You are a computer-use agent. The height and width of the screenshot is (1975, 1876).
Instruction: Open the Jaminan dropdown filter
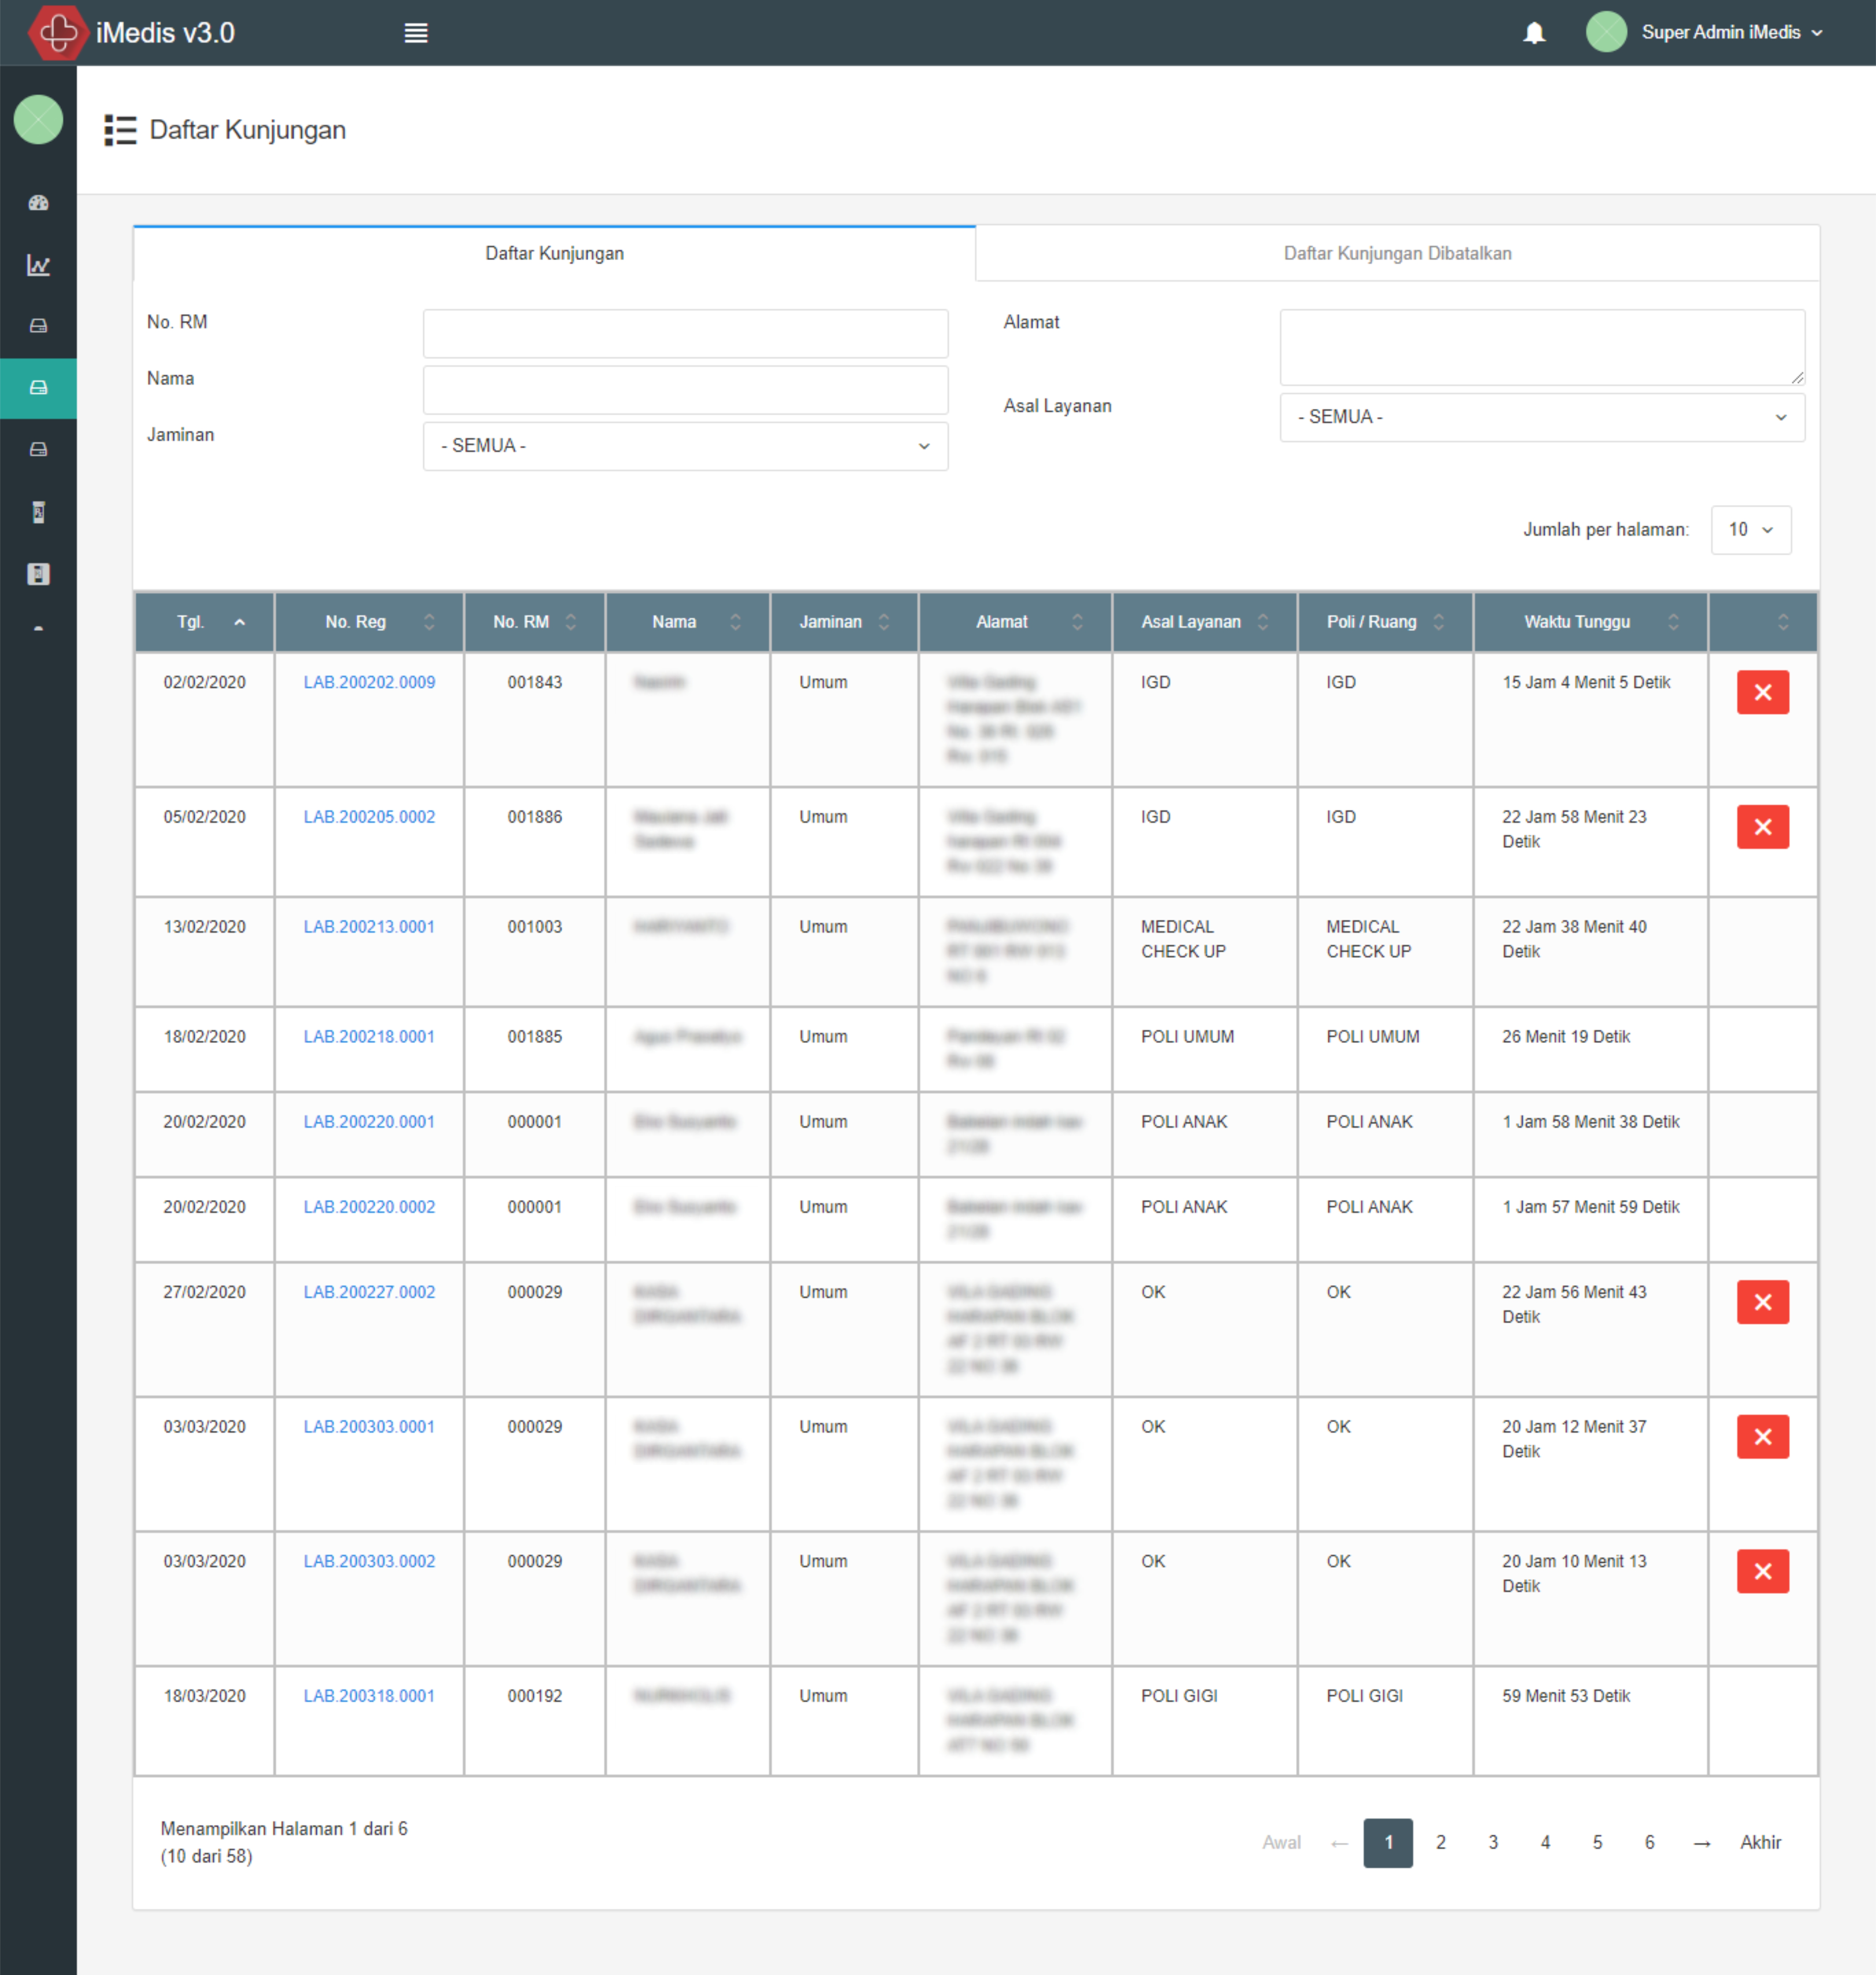685,446
